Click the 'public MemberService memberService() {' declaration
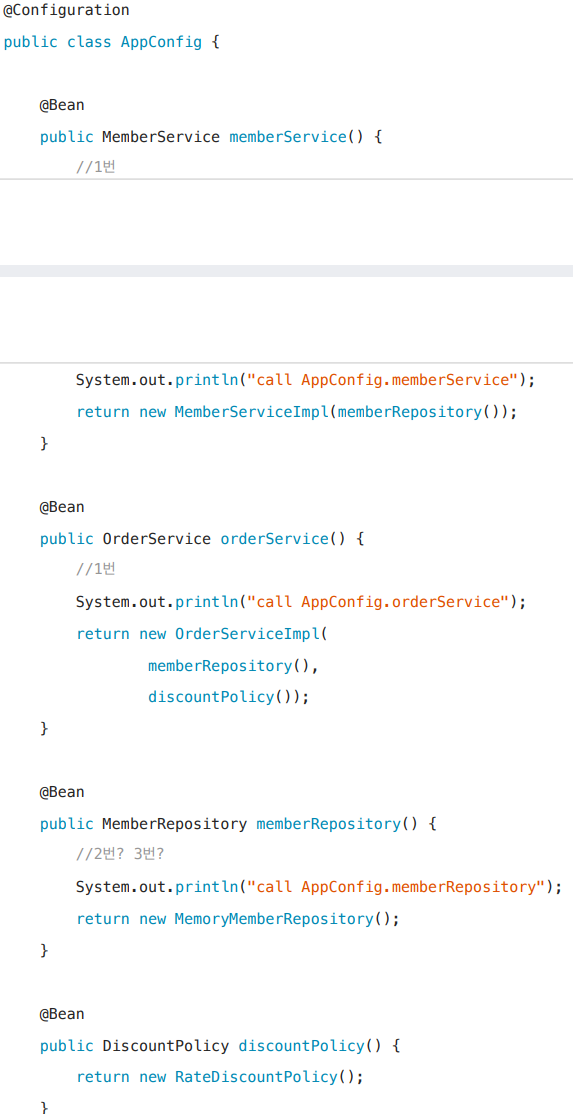This screenshot has height=1114, width=573. pyautogui.click(x=211, y=136)
